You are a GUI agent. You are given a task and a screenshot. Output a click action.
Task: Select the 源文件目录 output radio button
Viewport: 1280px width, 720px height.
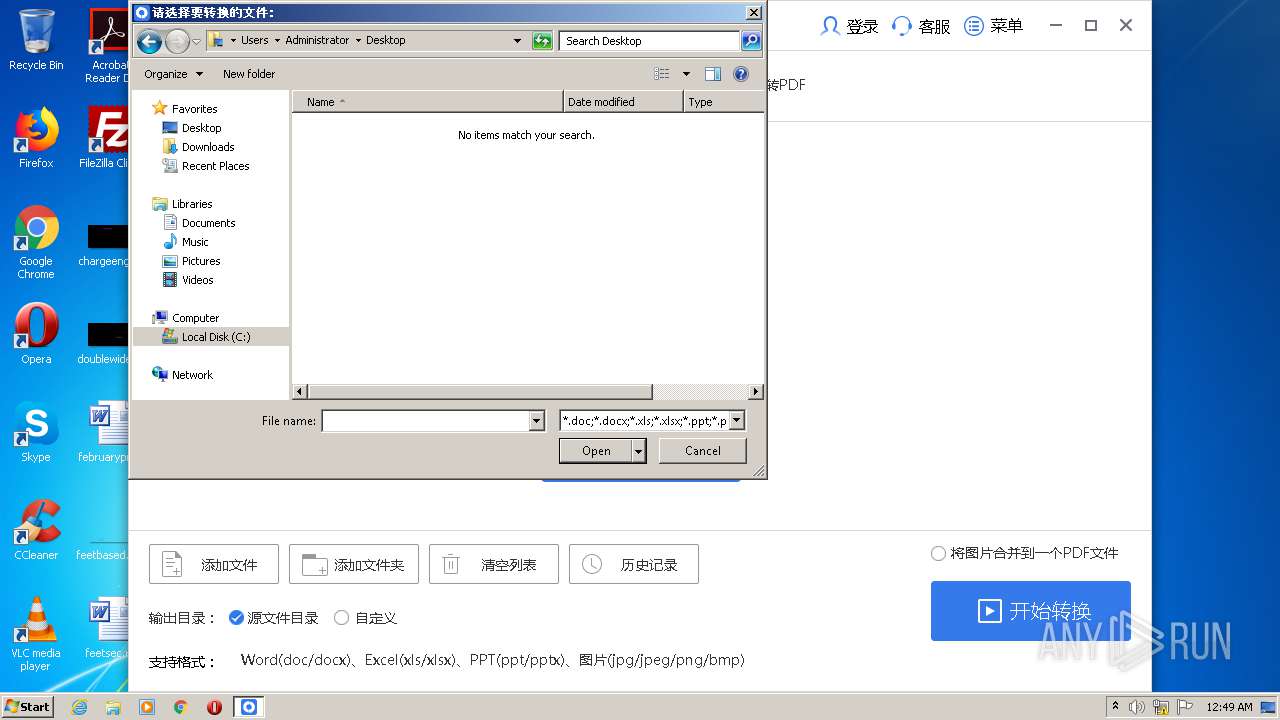236,618
